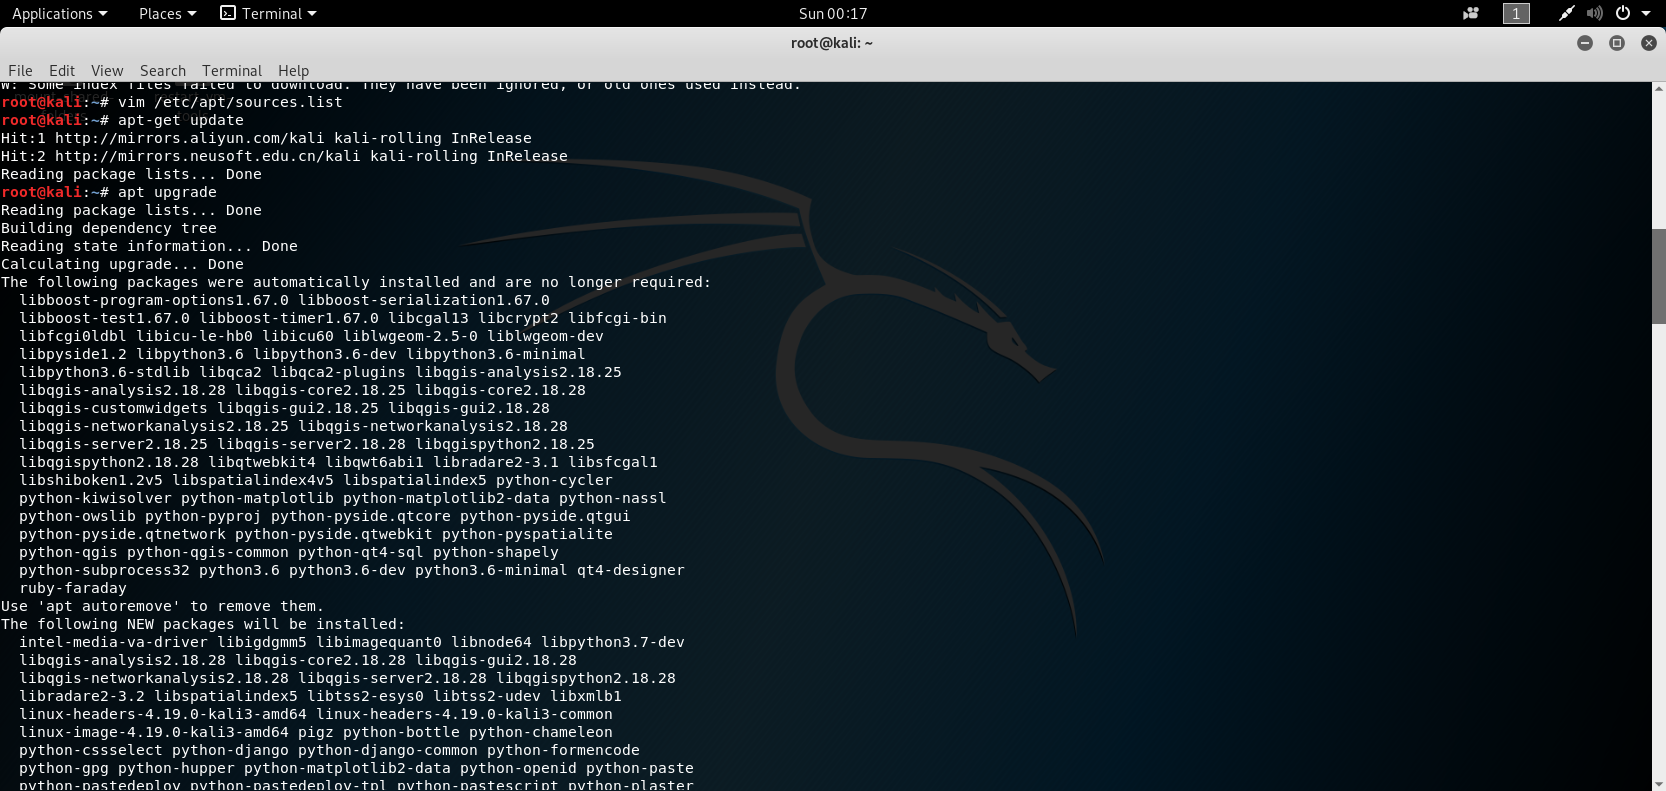Screen dimensions: 1666x791
Task: Open the Applications menu
Action: click(x=59, y=13)
